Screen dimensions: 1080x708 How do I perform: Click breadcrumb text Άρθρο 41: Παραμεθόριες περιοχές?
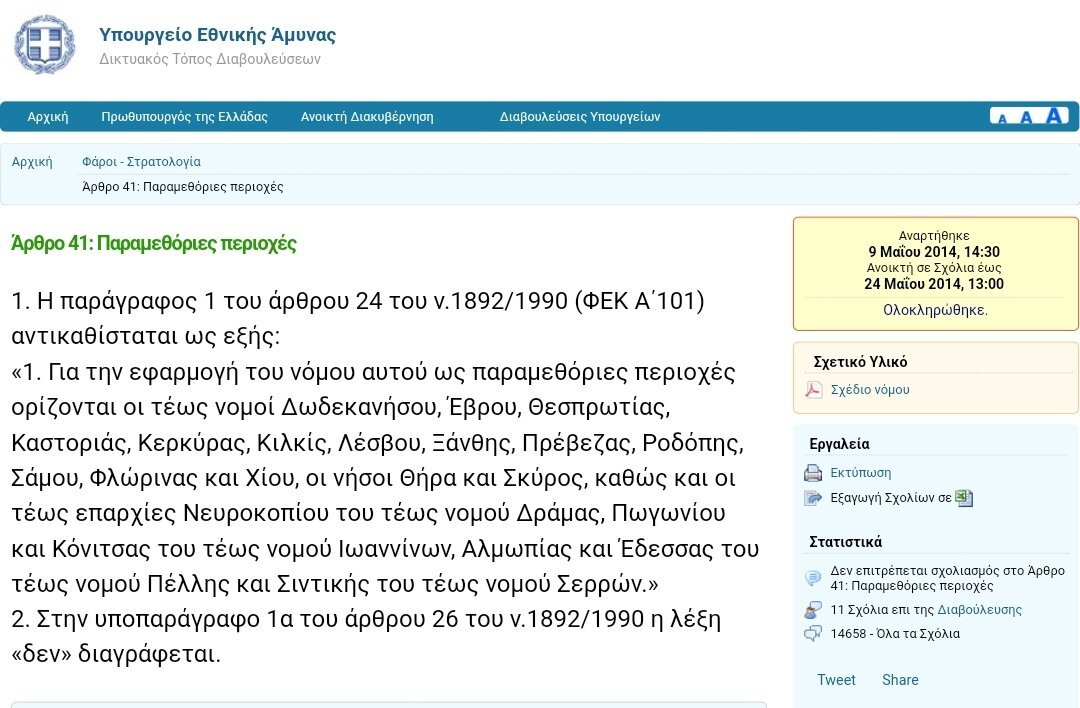[x=183, y=187]
